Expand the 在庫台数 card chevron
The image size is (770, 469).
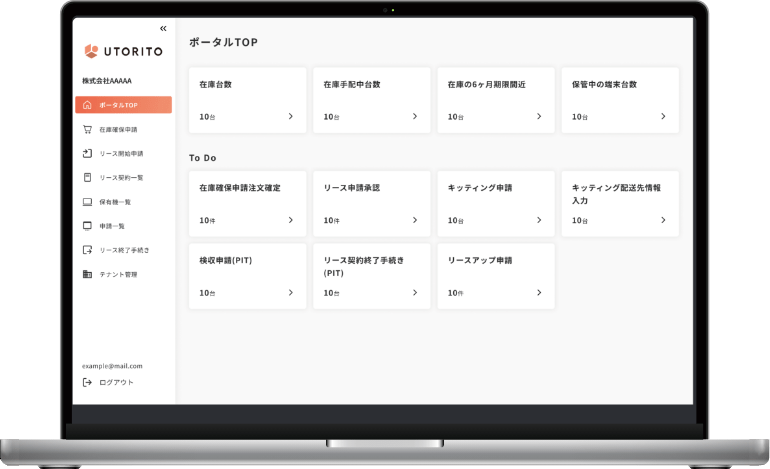(290, 116)
